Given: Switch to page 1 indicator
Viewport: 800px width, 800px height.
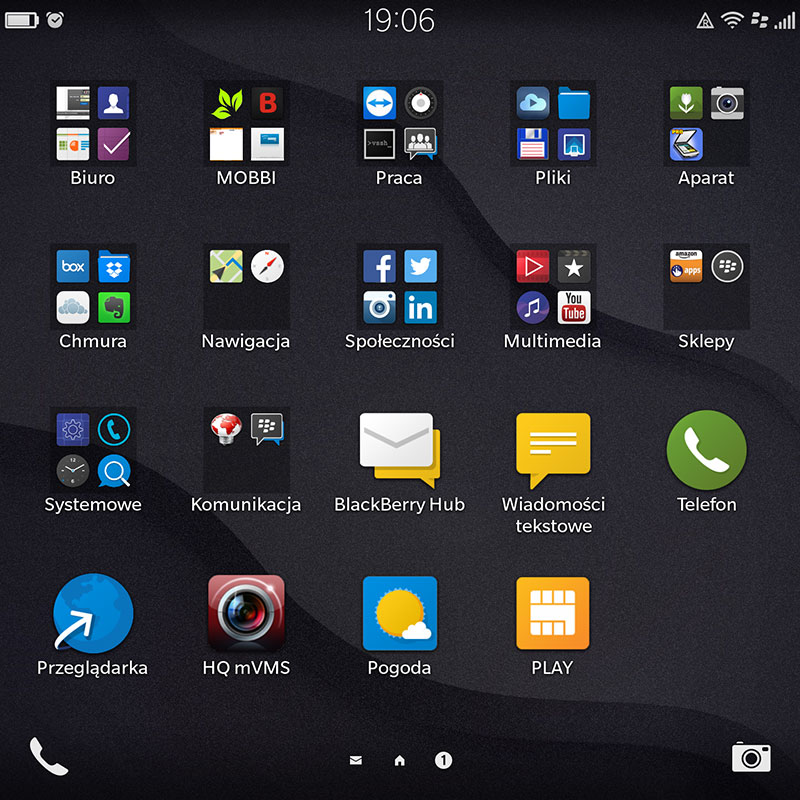Looking at the screenshot, I should pyautogui.click(x=443, y=761).
